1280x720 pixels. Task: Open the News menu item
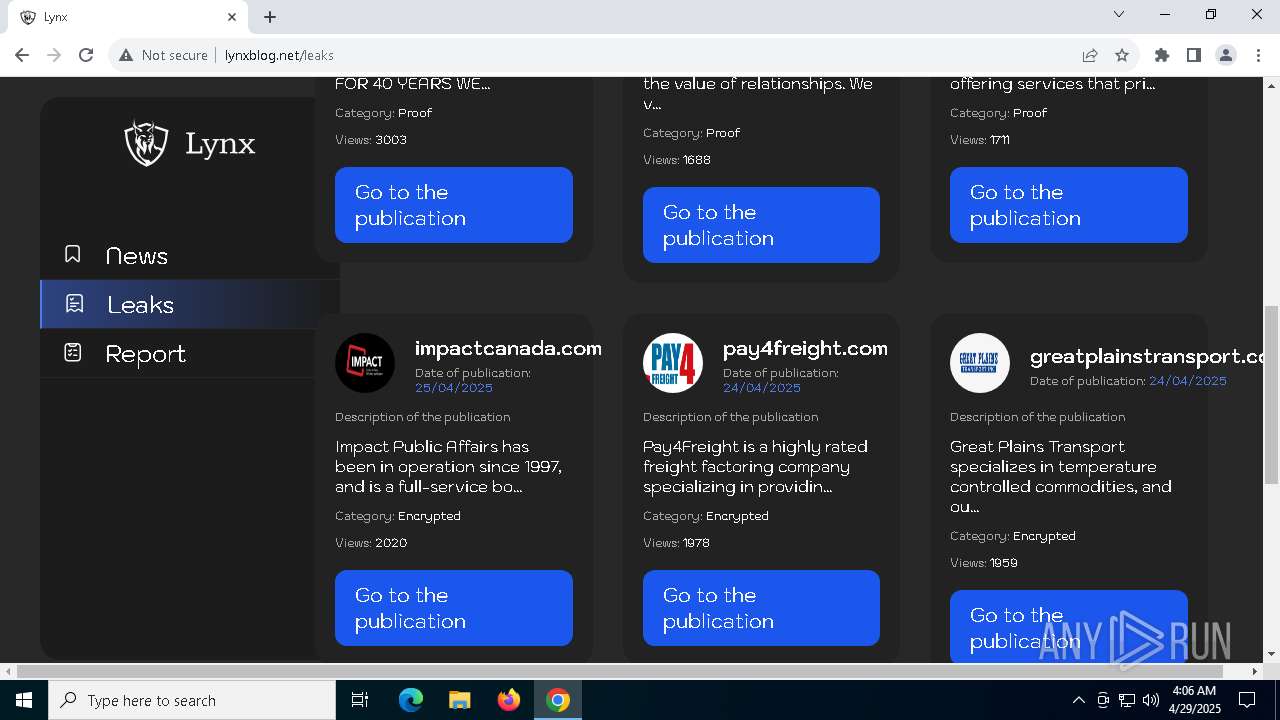pyautogui.click(x=137, y=256)
